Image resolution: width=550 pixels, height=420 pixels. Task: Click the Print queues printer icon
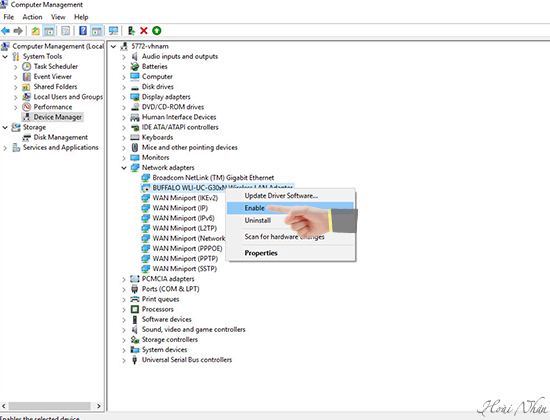135,299
